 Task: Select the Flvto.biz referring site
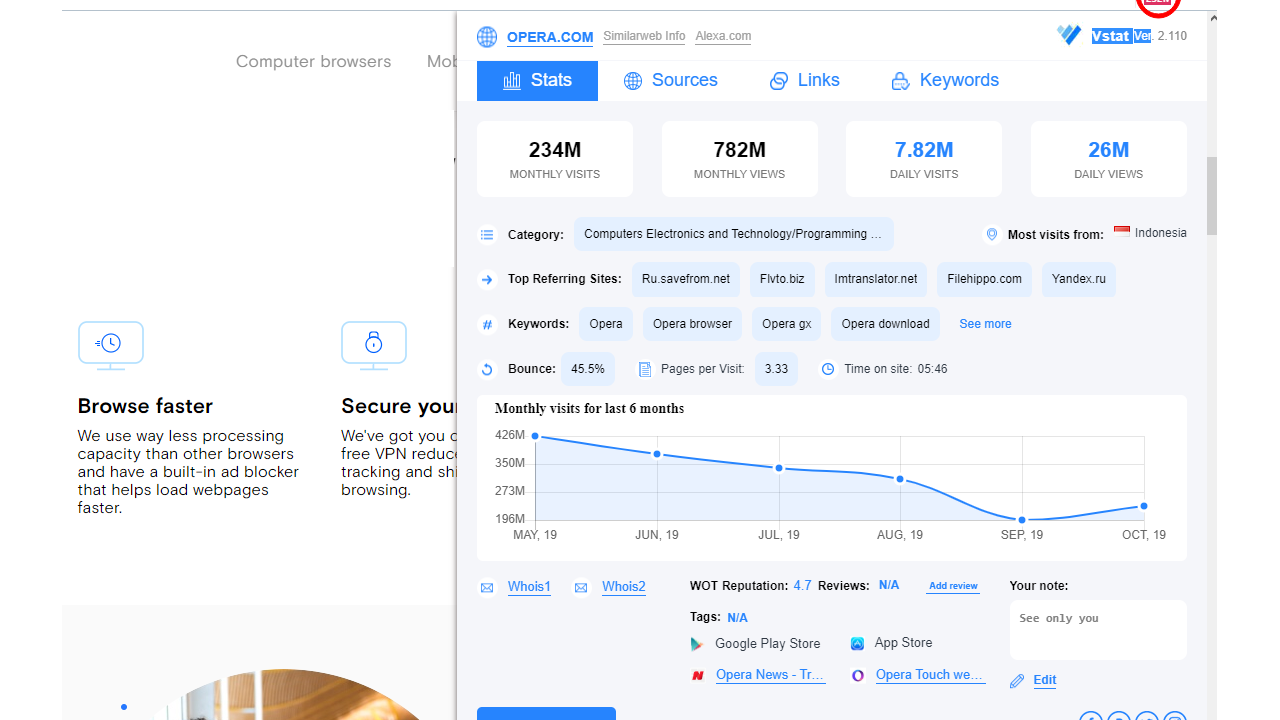pyautogui.click(x=782, y=279)
